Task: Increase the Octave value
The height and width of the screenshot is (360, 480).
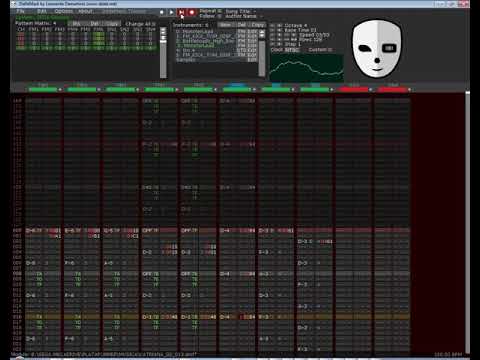Action: click(x=280, y=25)
